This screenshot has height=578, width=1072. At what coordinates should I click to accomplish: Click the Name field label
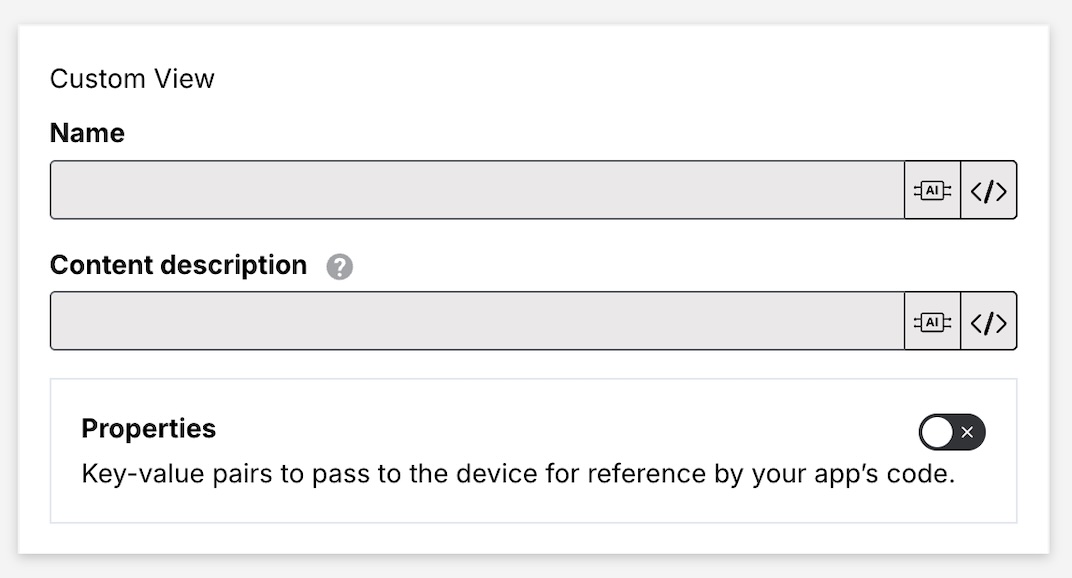[x=87, y=133]
